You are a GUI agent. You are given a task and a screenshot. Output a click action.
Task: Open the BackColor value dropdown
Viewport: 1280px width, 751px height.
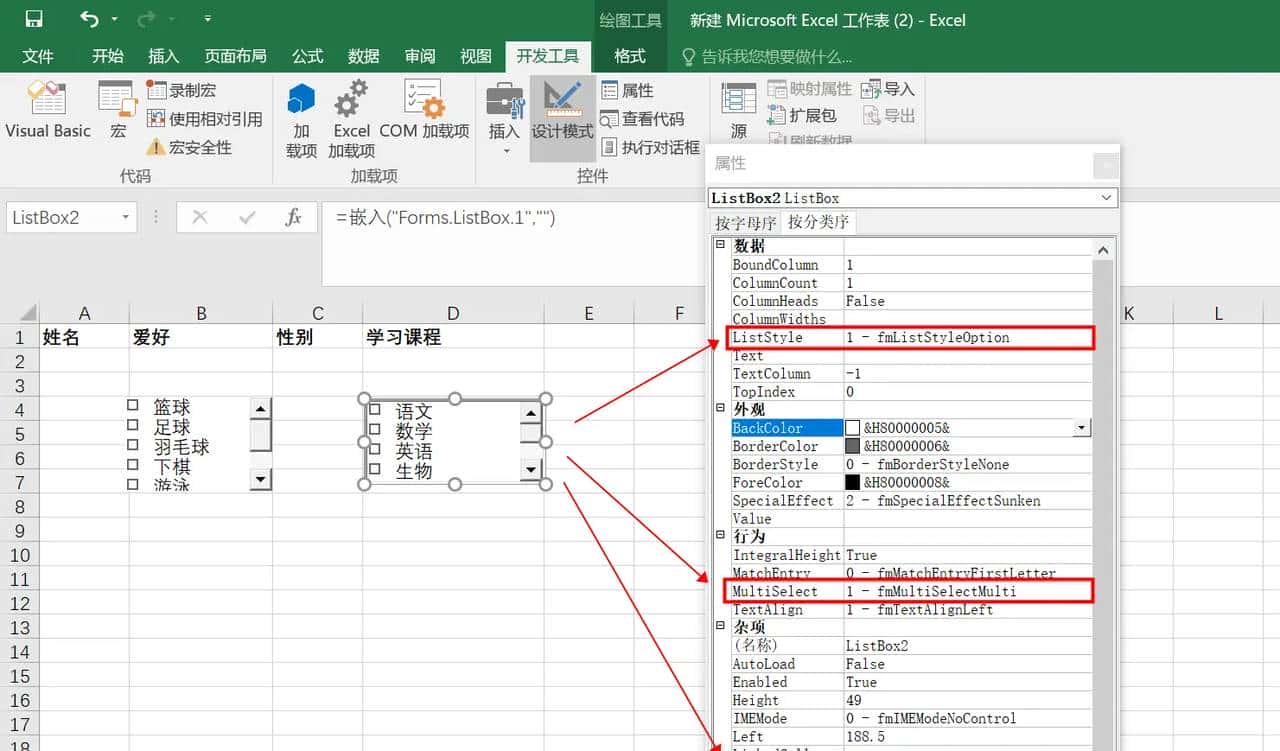pos(1079,427)
